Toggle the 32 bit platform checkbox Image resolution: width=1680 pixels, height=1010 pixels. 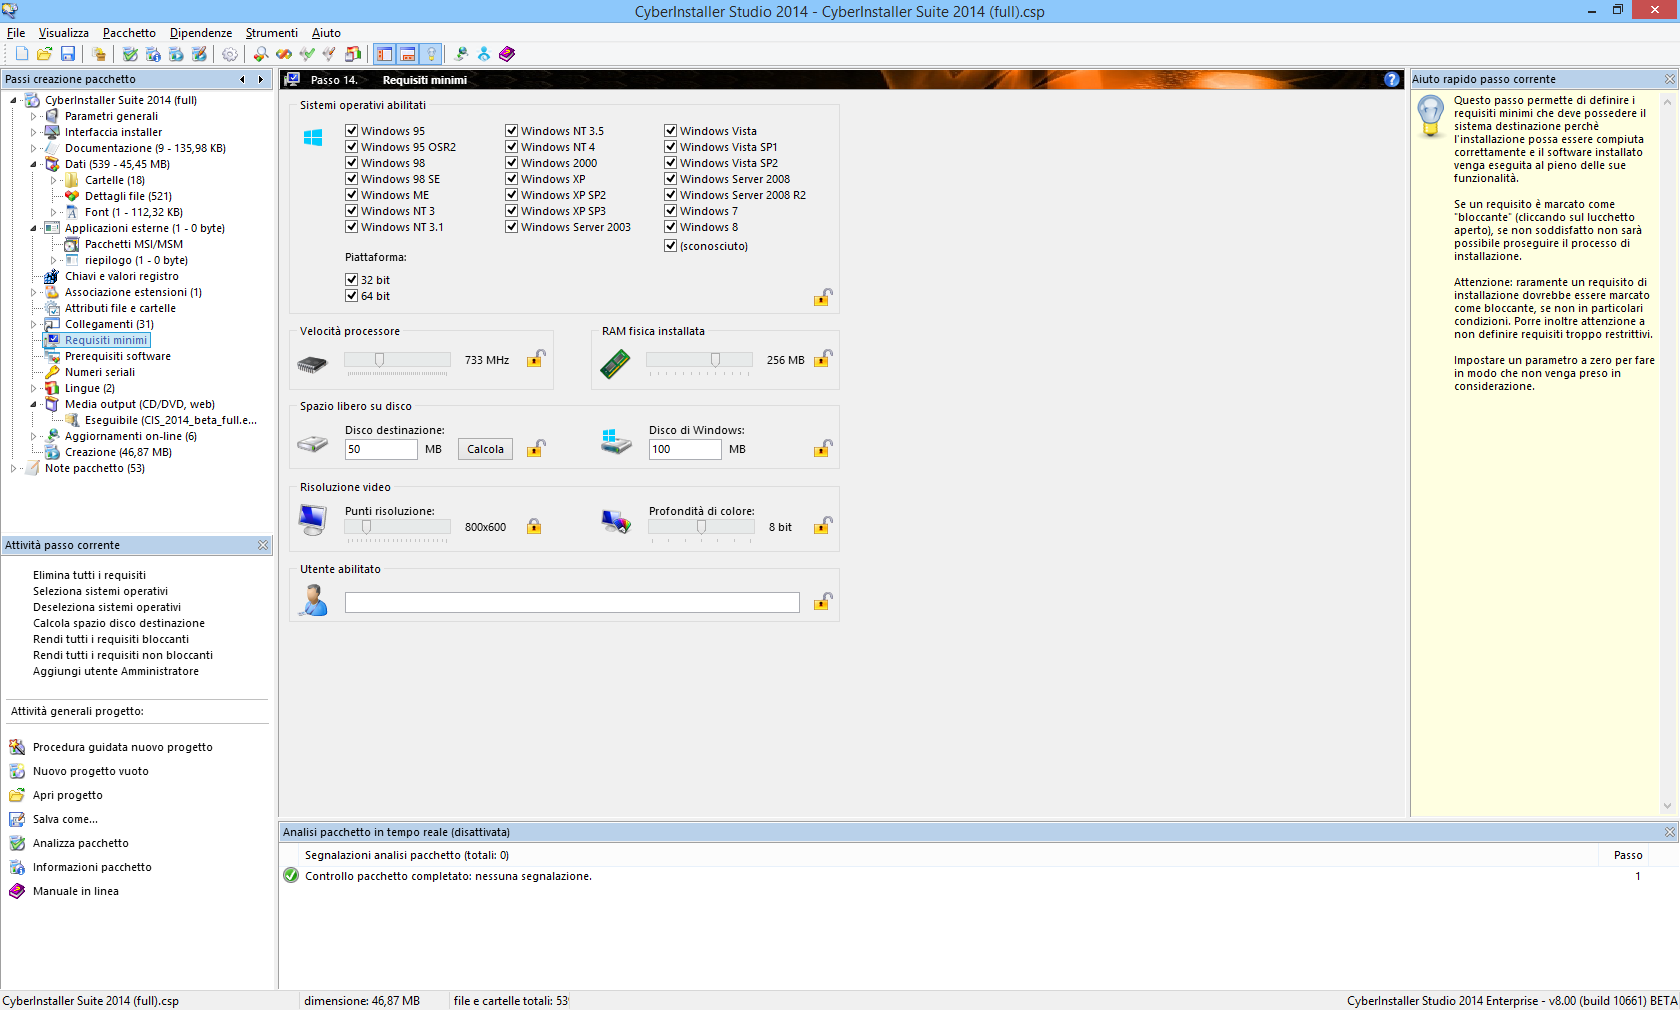[352, 280]
